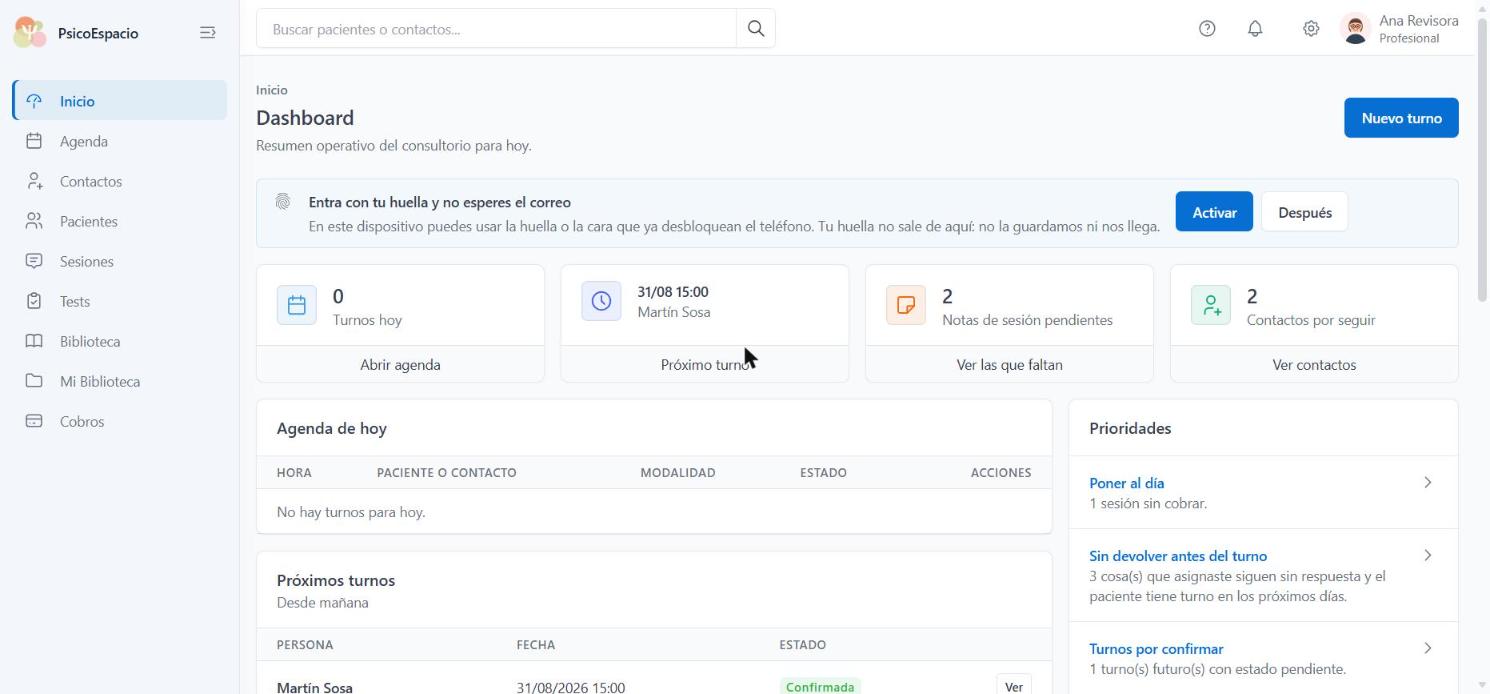
Task: Click the PACIENTE O CONTACTO column header
Action: pos(446,472)
